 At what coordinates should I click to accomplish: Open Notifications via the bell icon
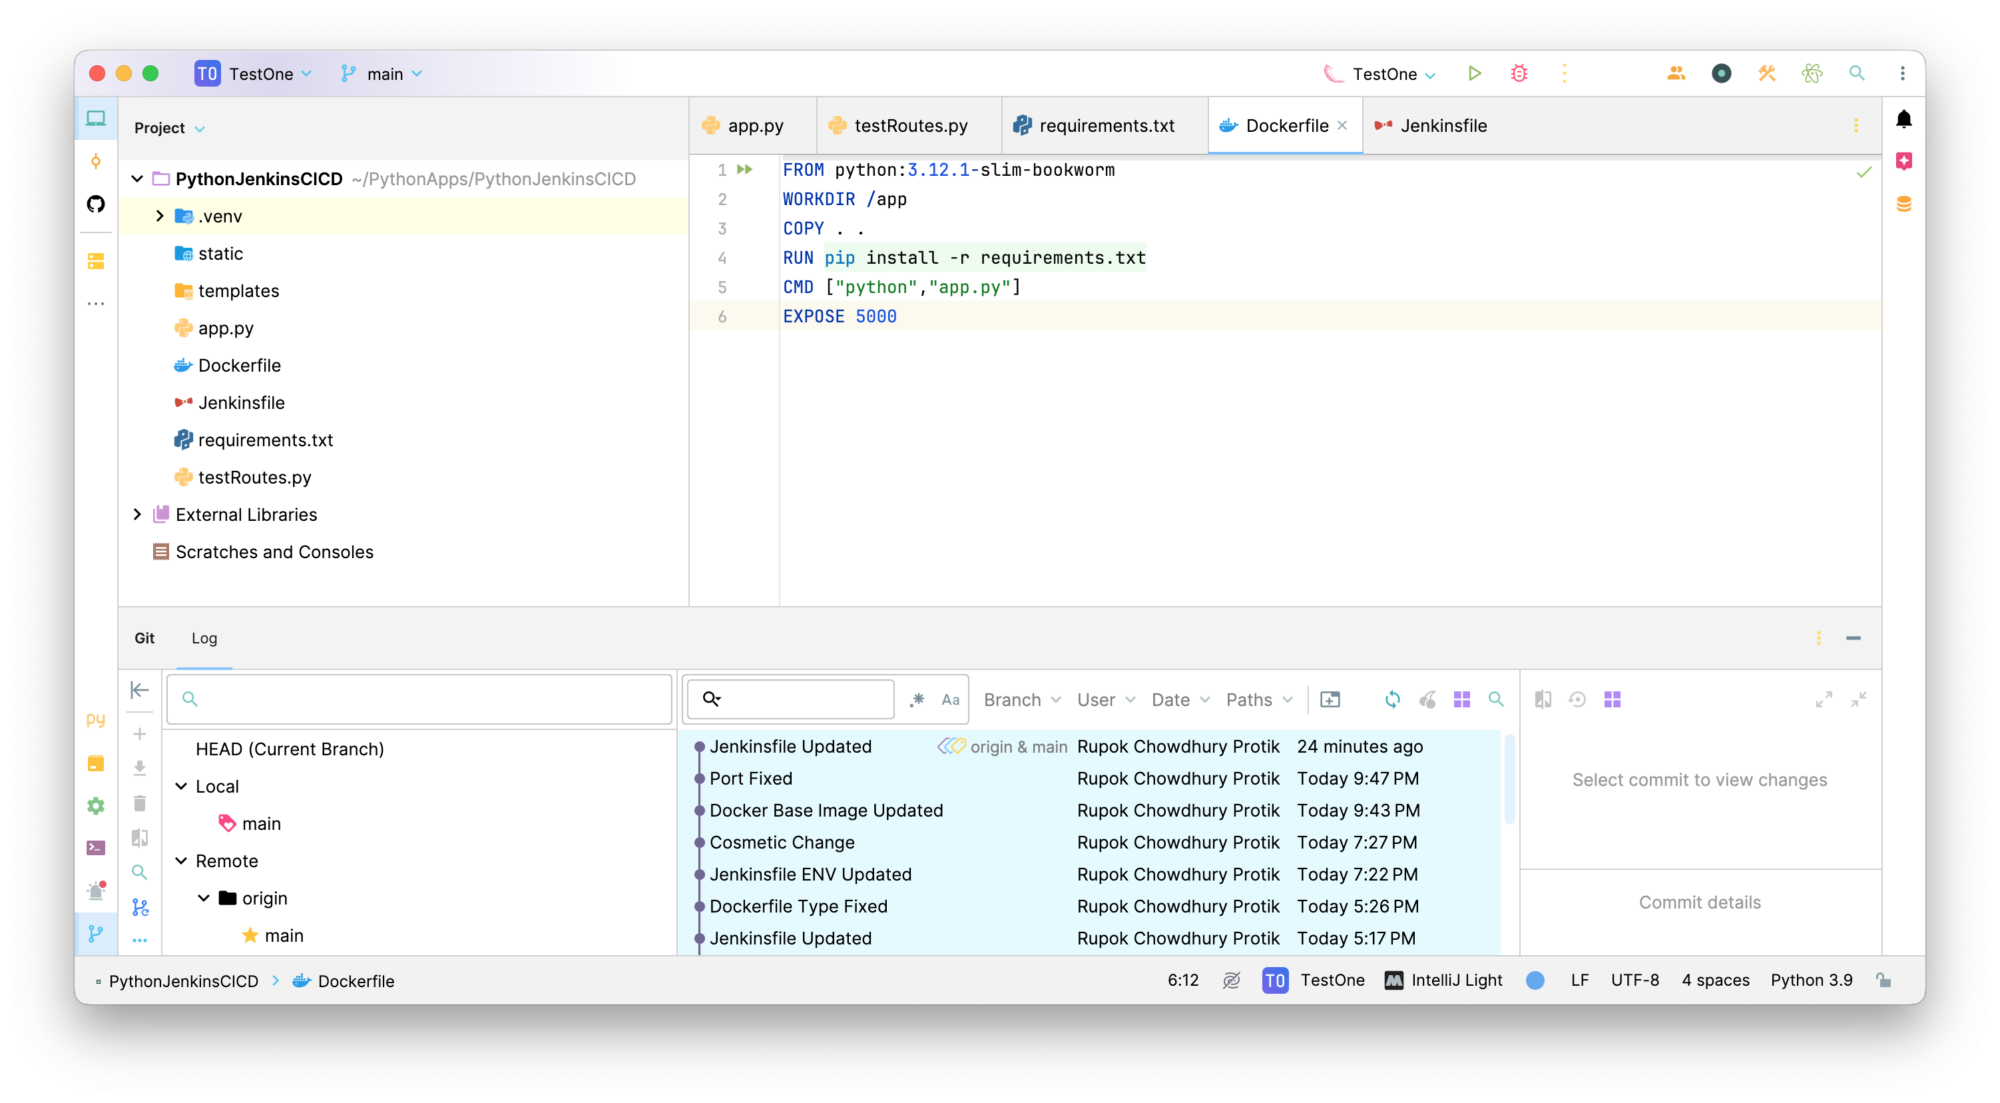1905,119
